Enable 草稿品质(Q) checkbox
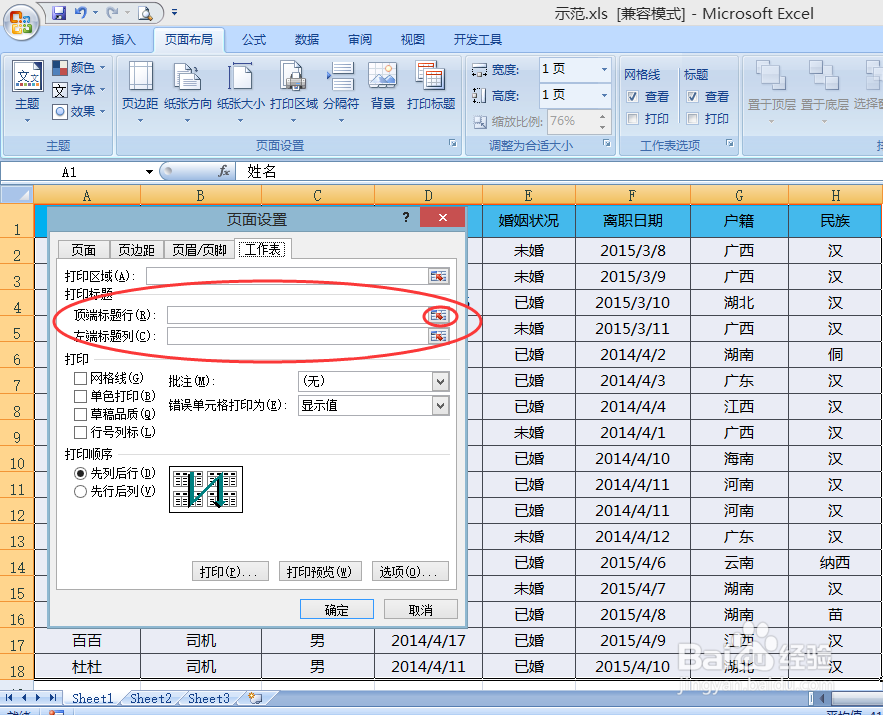The image size is (883, 715). click(x=81, y=414)
